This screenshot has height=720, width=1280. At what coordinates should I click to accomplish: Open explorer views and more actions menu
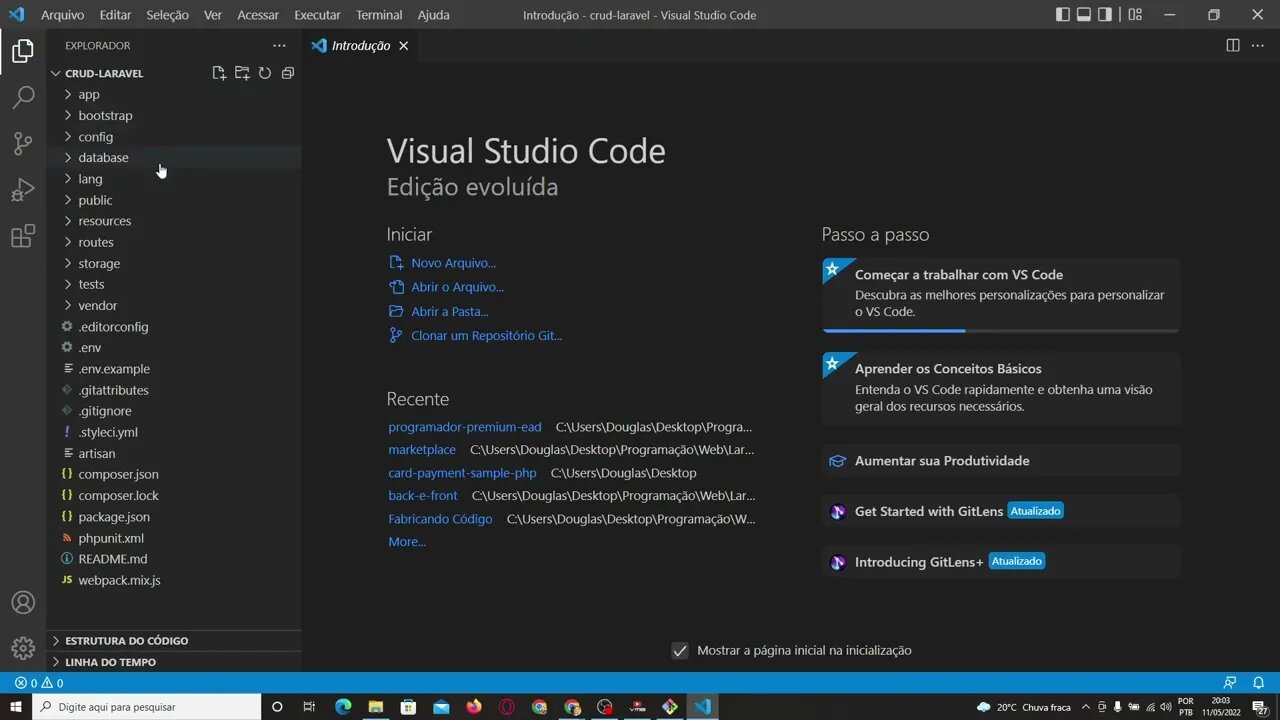(279, 46)
